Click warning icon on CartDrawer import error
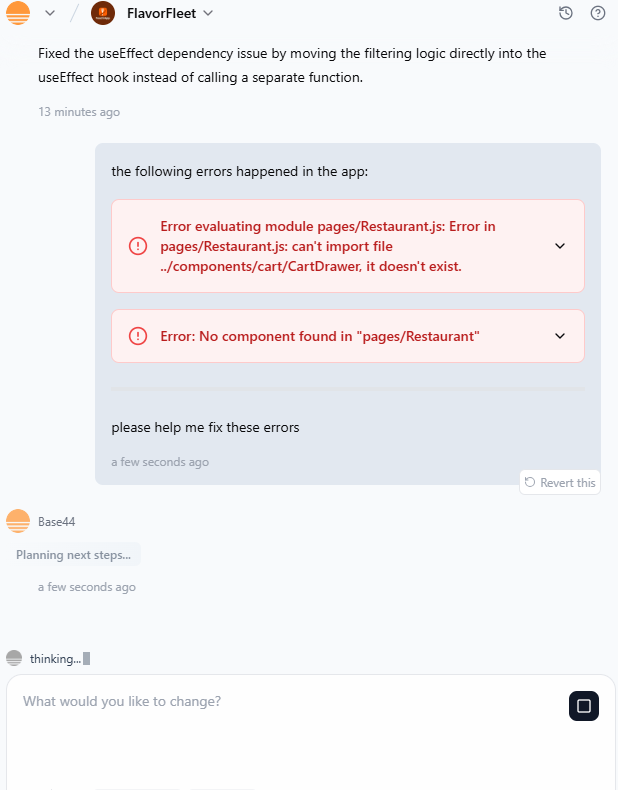The width and height of the screenshot is (618, 790). click(138, 246)
